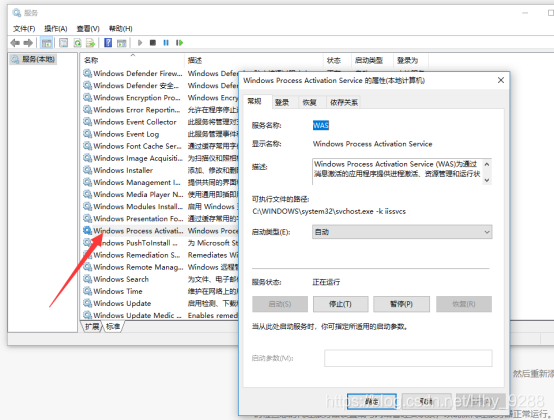Select the Windows Installer service row
This screenshot has height=420, width=554.
(160, 170)
